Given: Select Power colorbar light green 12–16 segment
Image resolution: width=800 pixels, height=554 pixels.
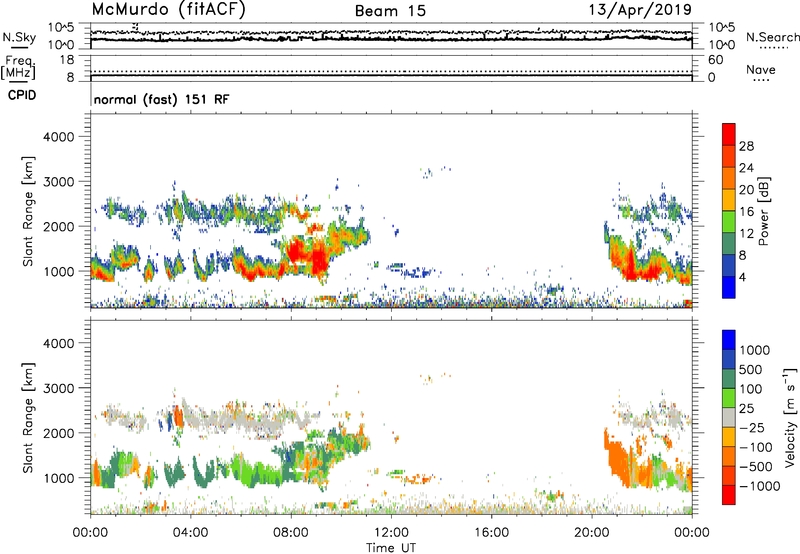Looking at the screenshot, I should coord(729,221).
